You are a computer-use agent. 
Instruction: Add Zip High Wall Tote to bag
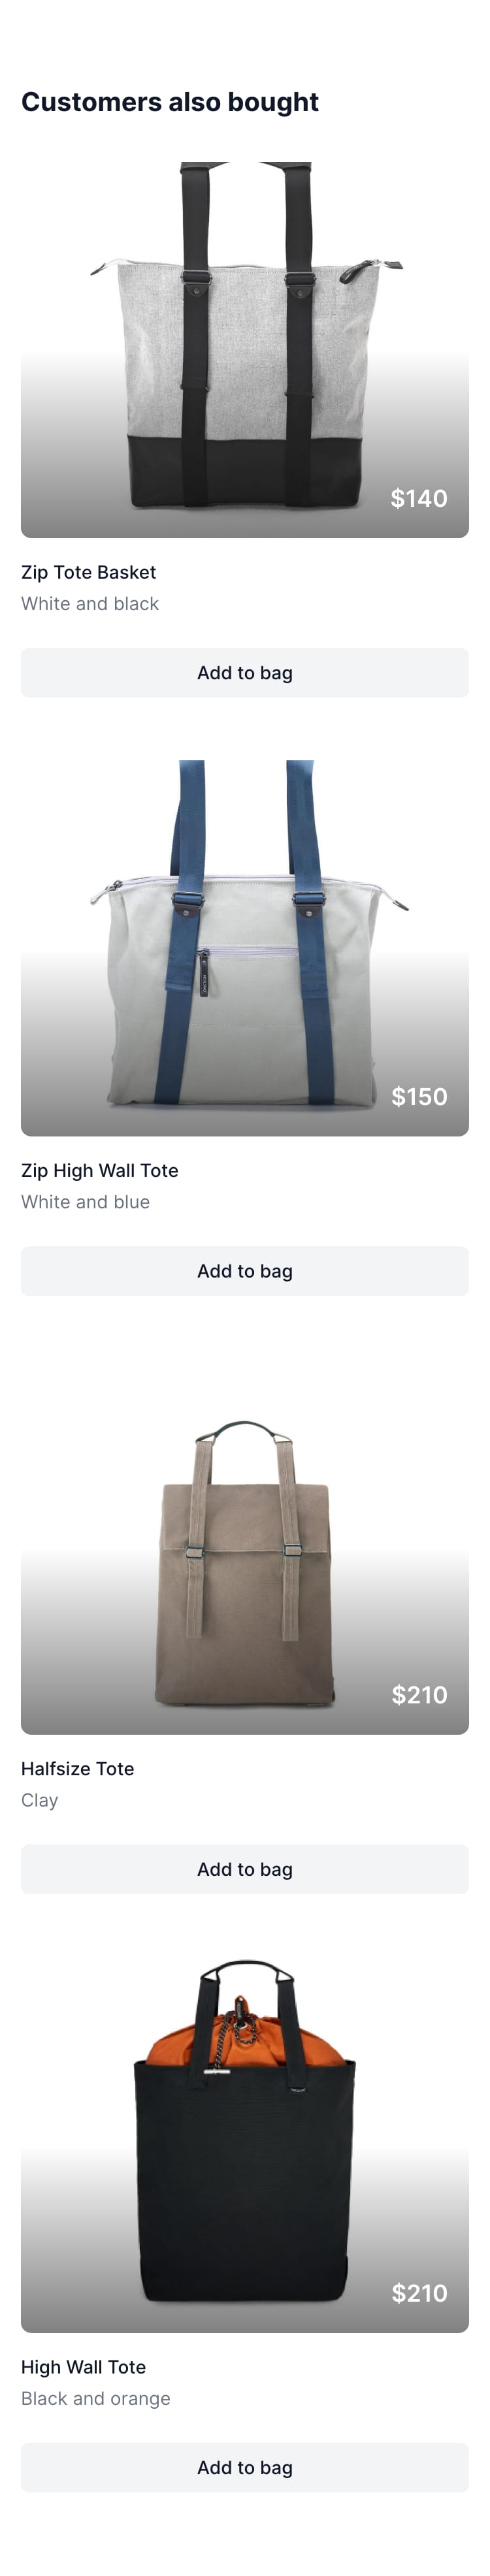tap(245, 1271)
